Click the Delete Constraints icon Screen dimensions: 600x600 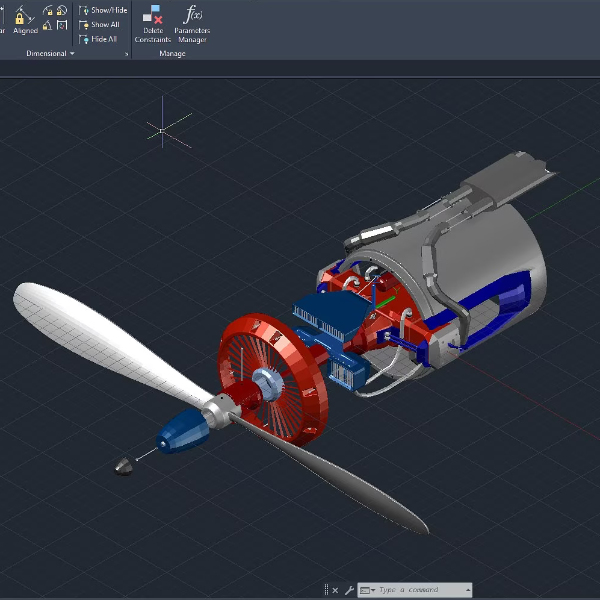[153, 15]
